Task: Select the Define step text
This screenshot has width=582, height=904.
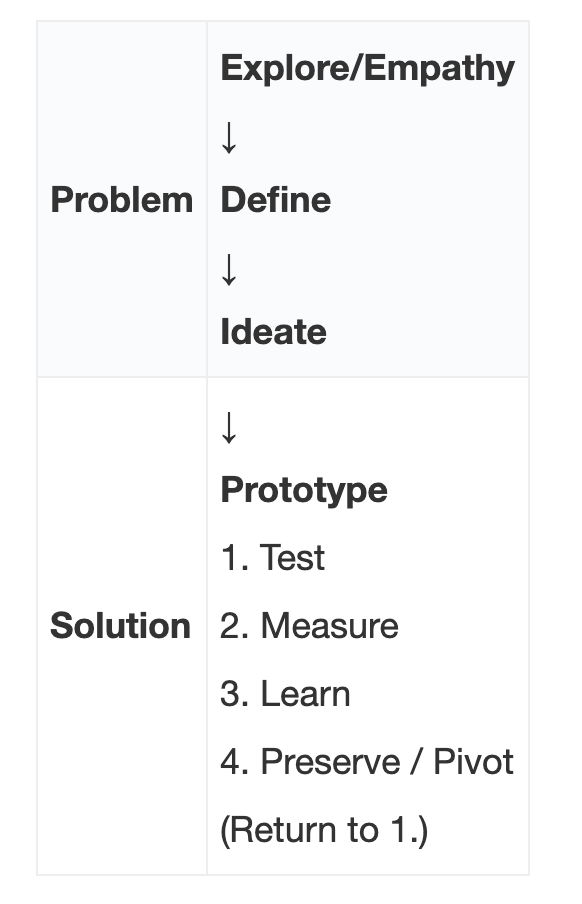Action: (276, 200)
